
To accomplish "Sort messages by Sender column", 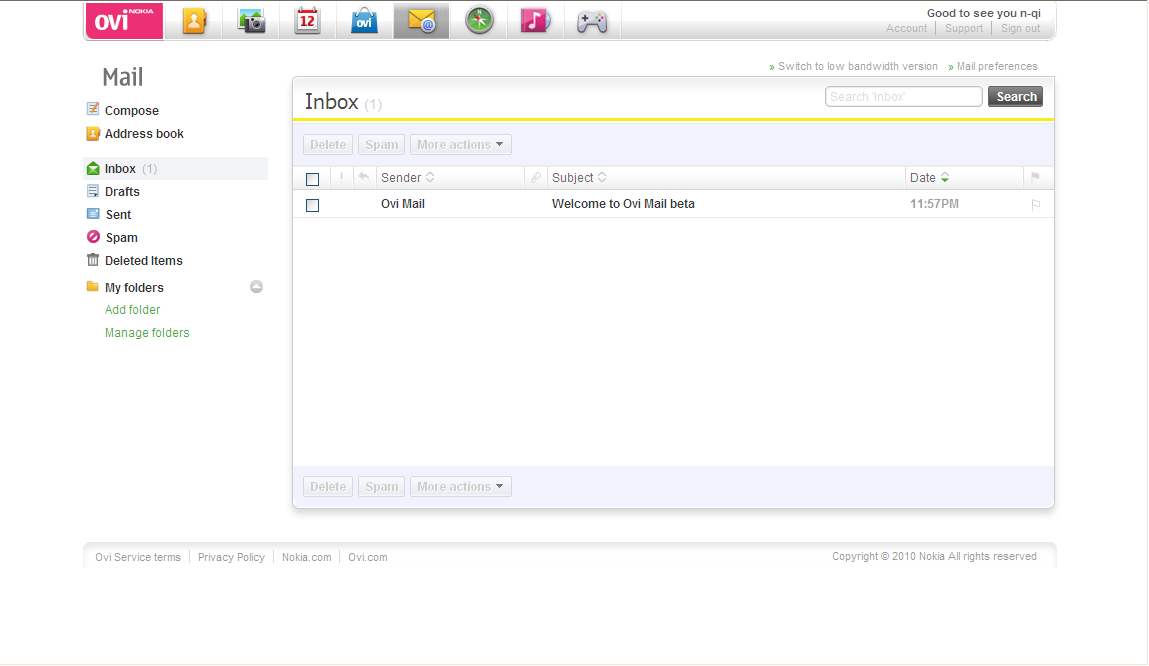I will click(x=407, y=177).
